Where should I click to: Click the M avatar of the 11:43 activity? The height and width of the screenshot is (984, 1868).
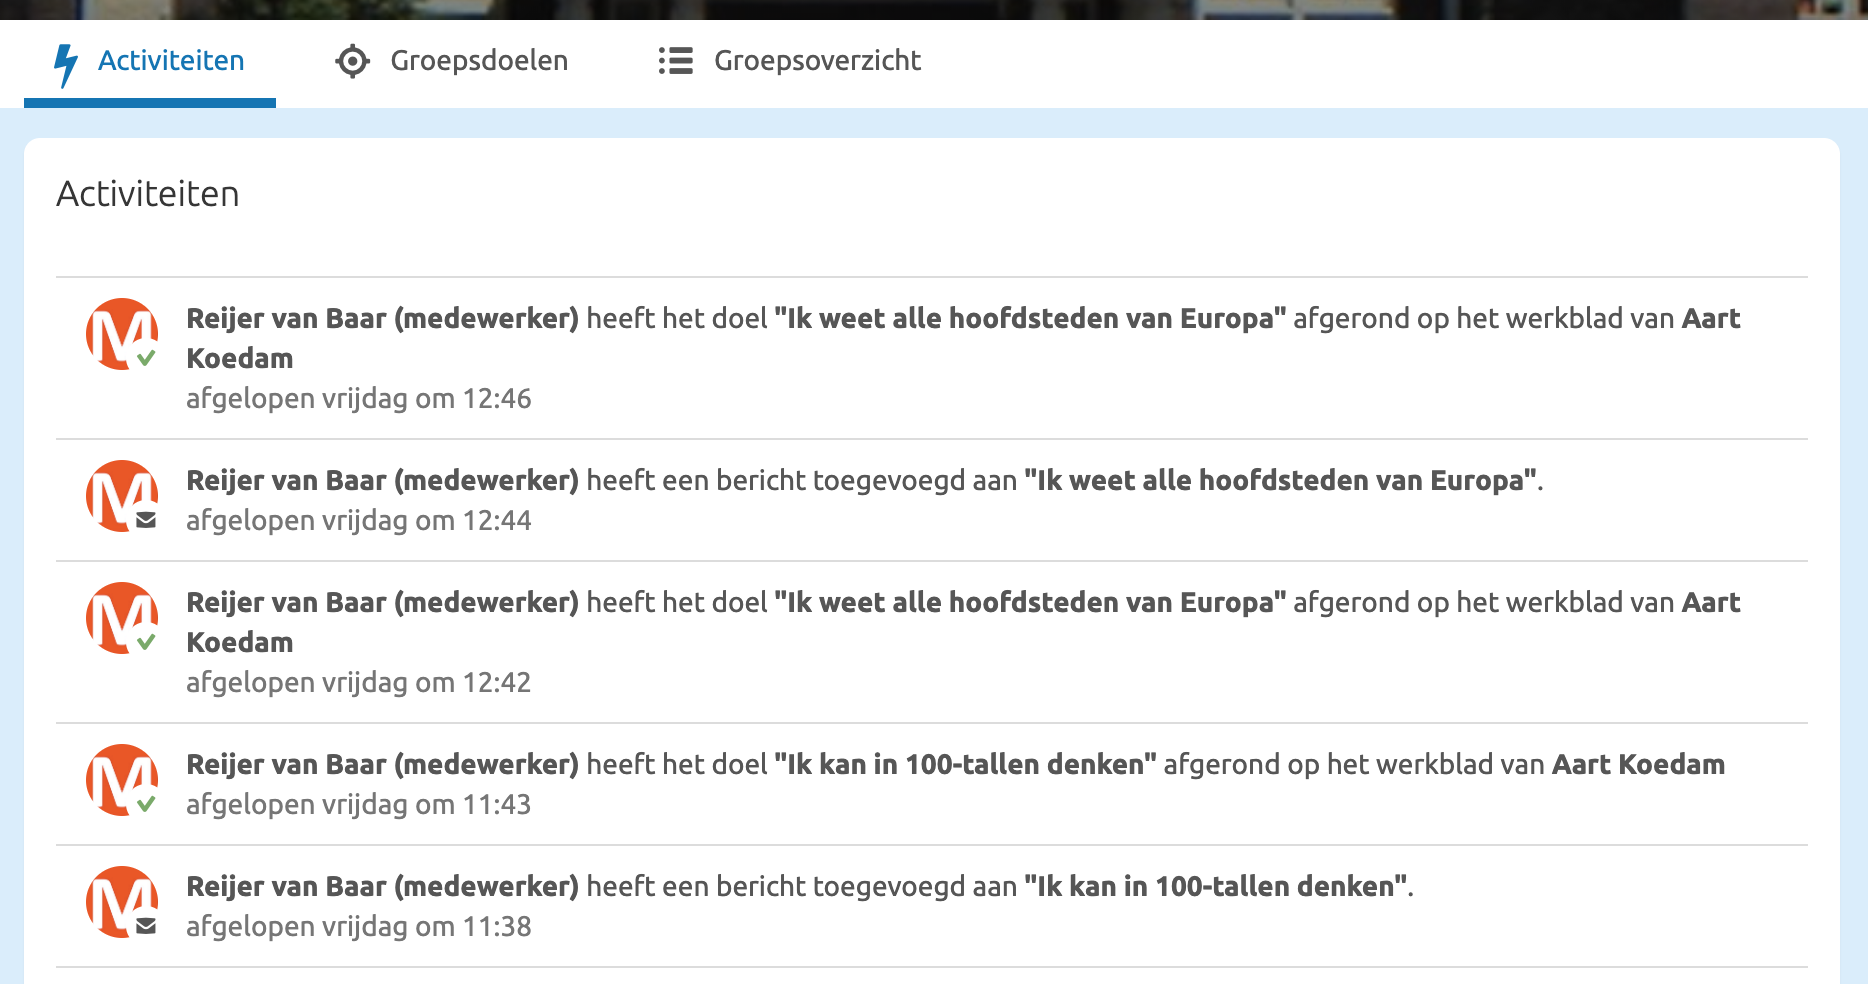click(x=121, y=775)
